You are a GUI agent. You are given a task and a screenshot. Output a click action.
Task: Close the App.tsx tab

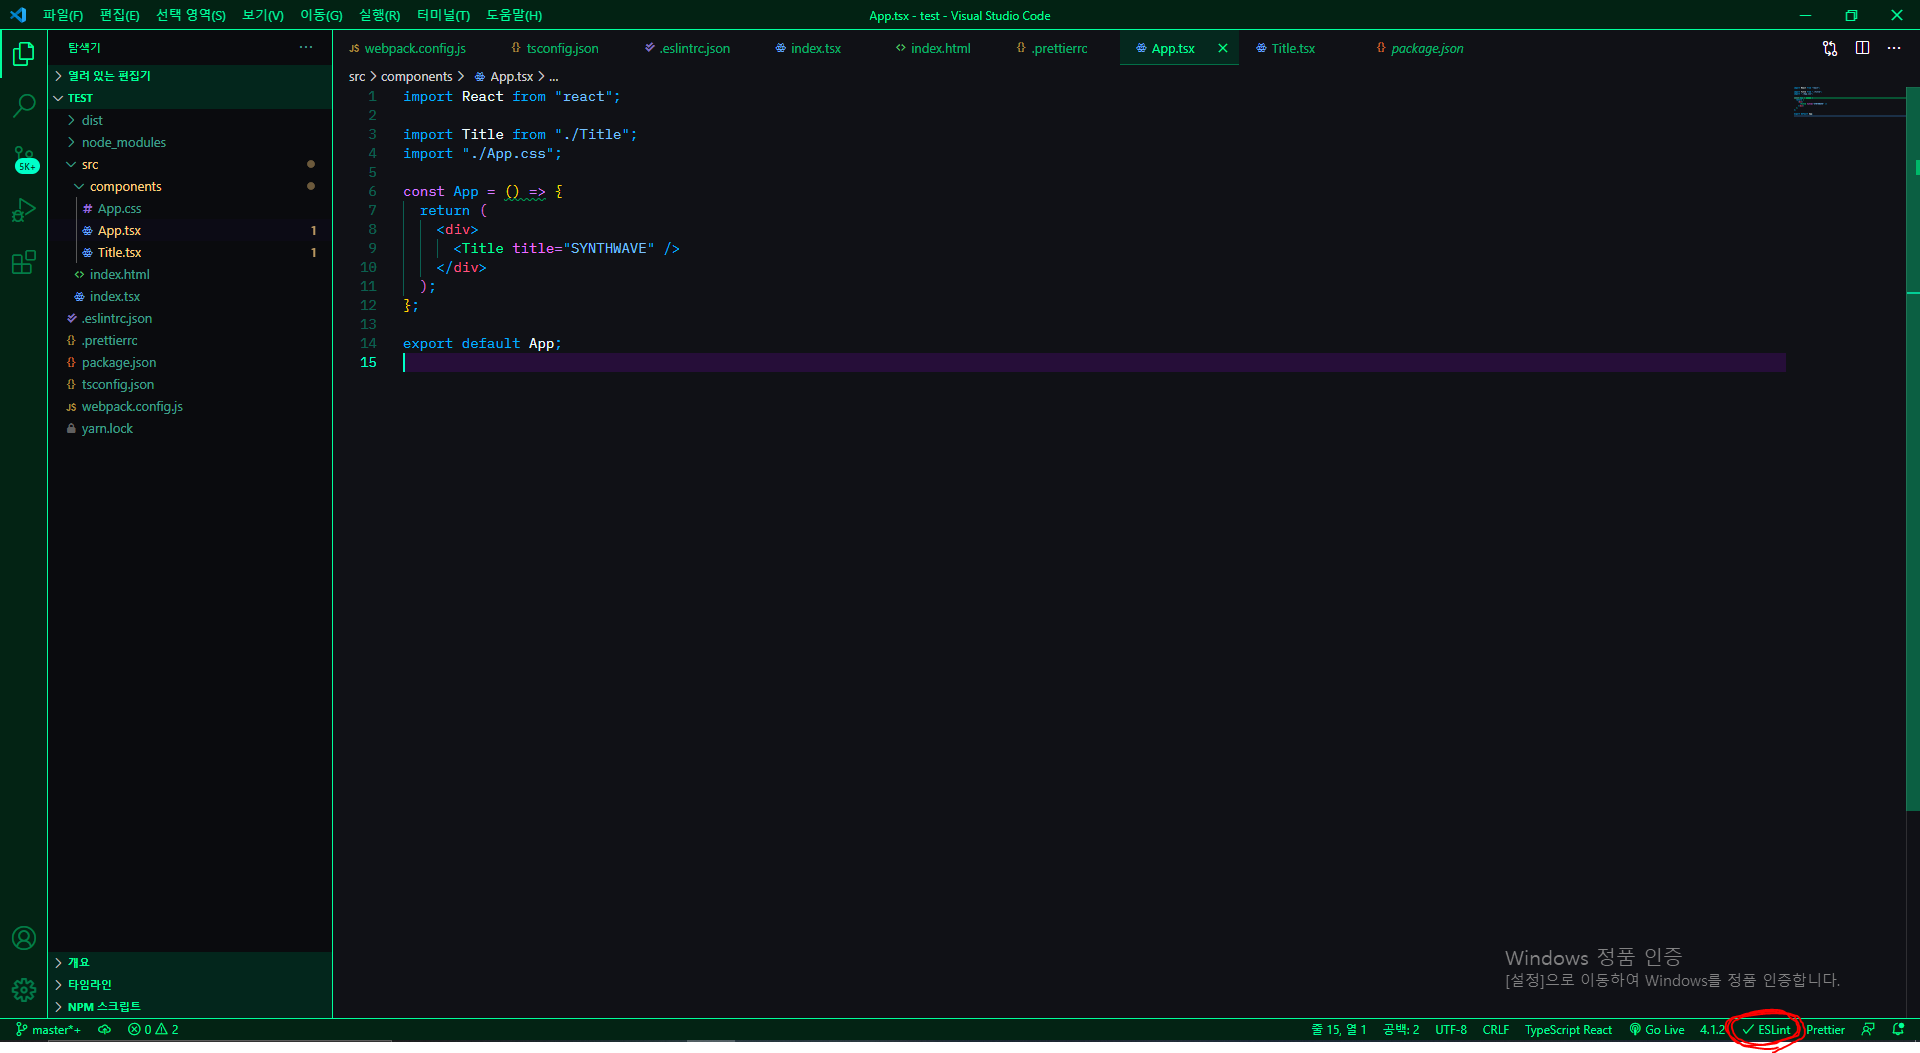click(x=1222, y=48)
